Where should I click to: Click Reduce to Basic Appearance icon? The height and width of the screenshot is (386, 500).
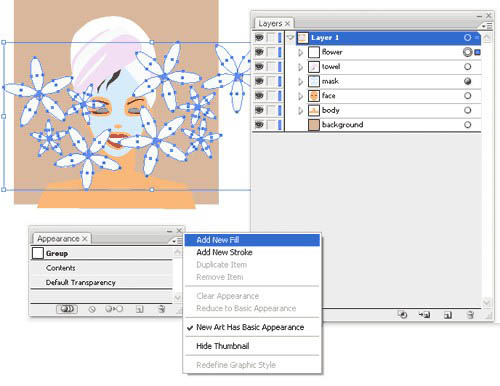pyautogui.click(x=114, y=309)
